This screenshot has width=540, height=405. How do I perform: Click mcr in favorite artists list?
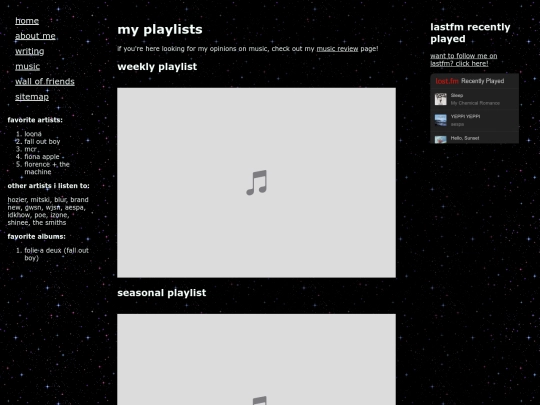(30, 149)
